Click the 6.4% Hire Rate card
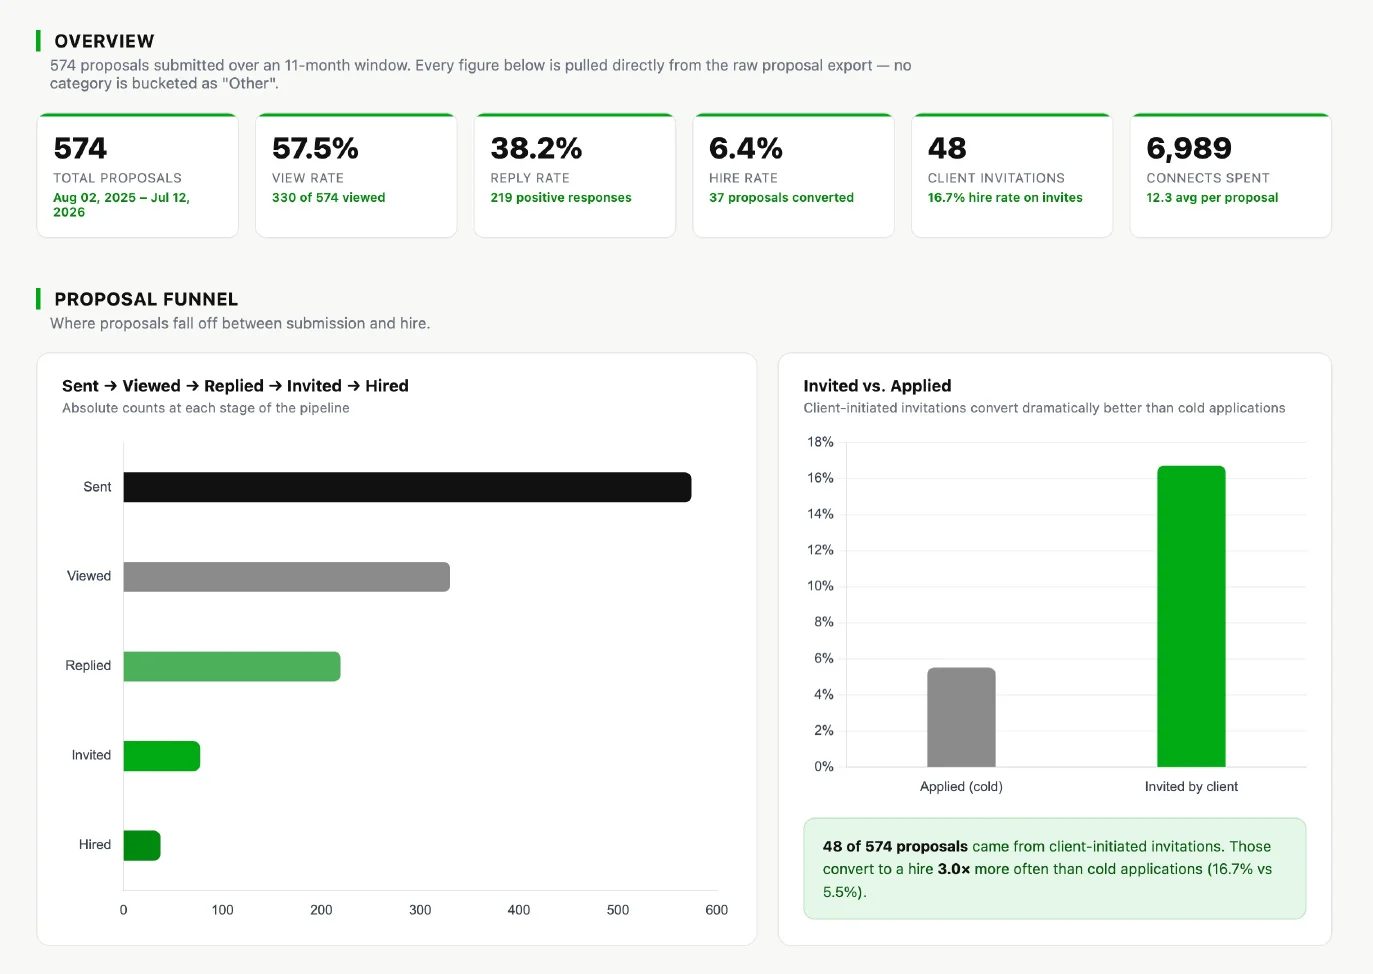Screen dimensions: 1373x974 pyautogui.click(x=793, y=175)
